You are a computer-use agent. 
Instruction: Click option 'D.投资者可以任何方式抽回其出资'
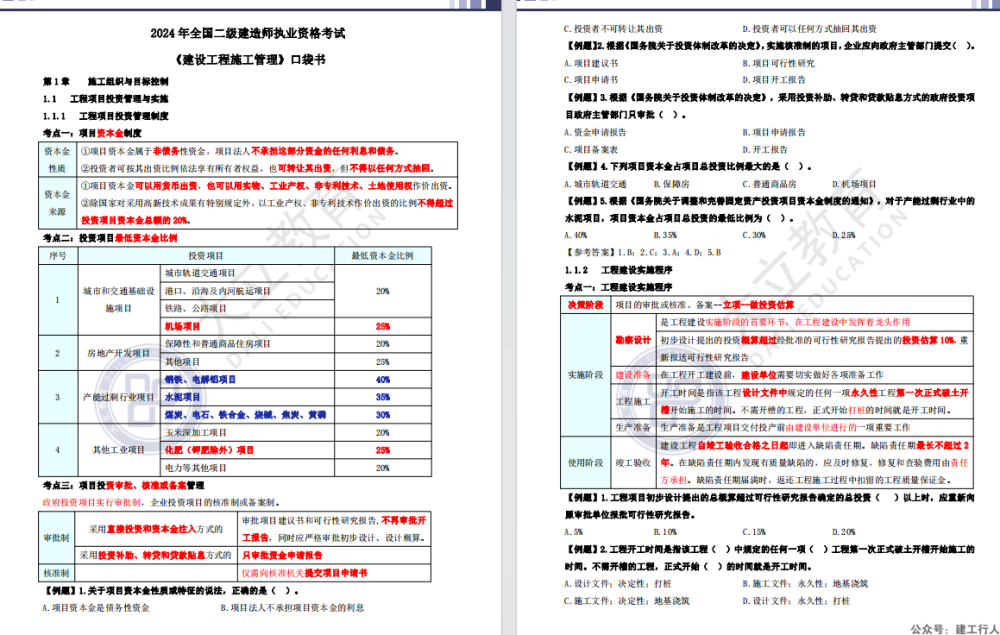pos(809,29)
